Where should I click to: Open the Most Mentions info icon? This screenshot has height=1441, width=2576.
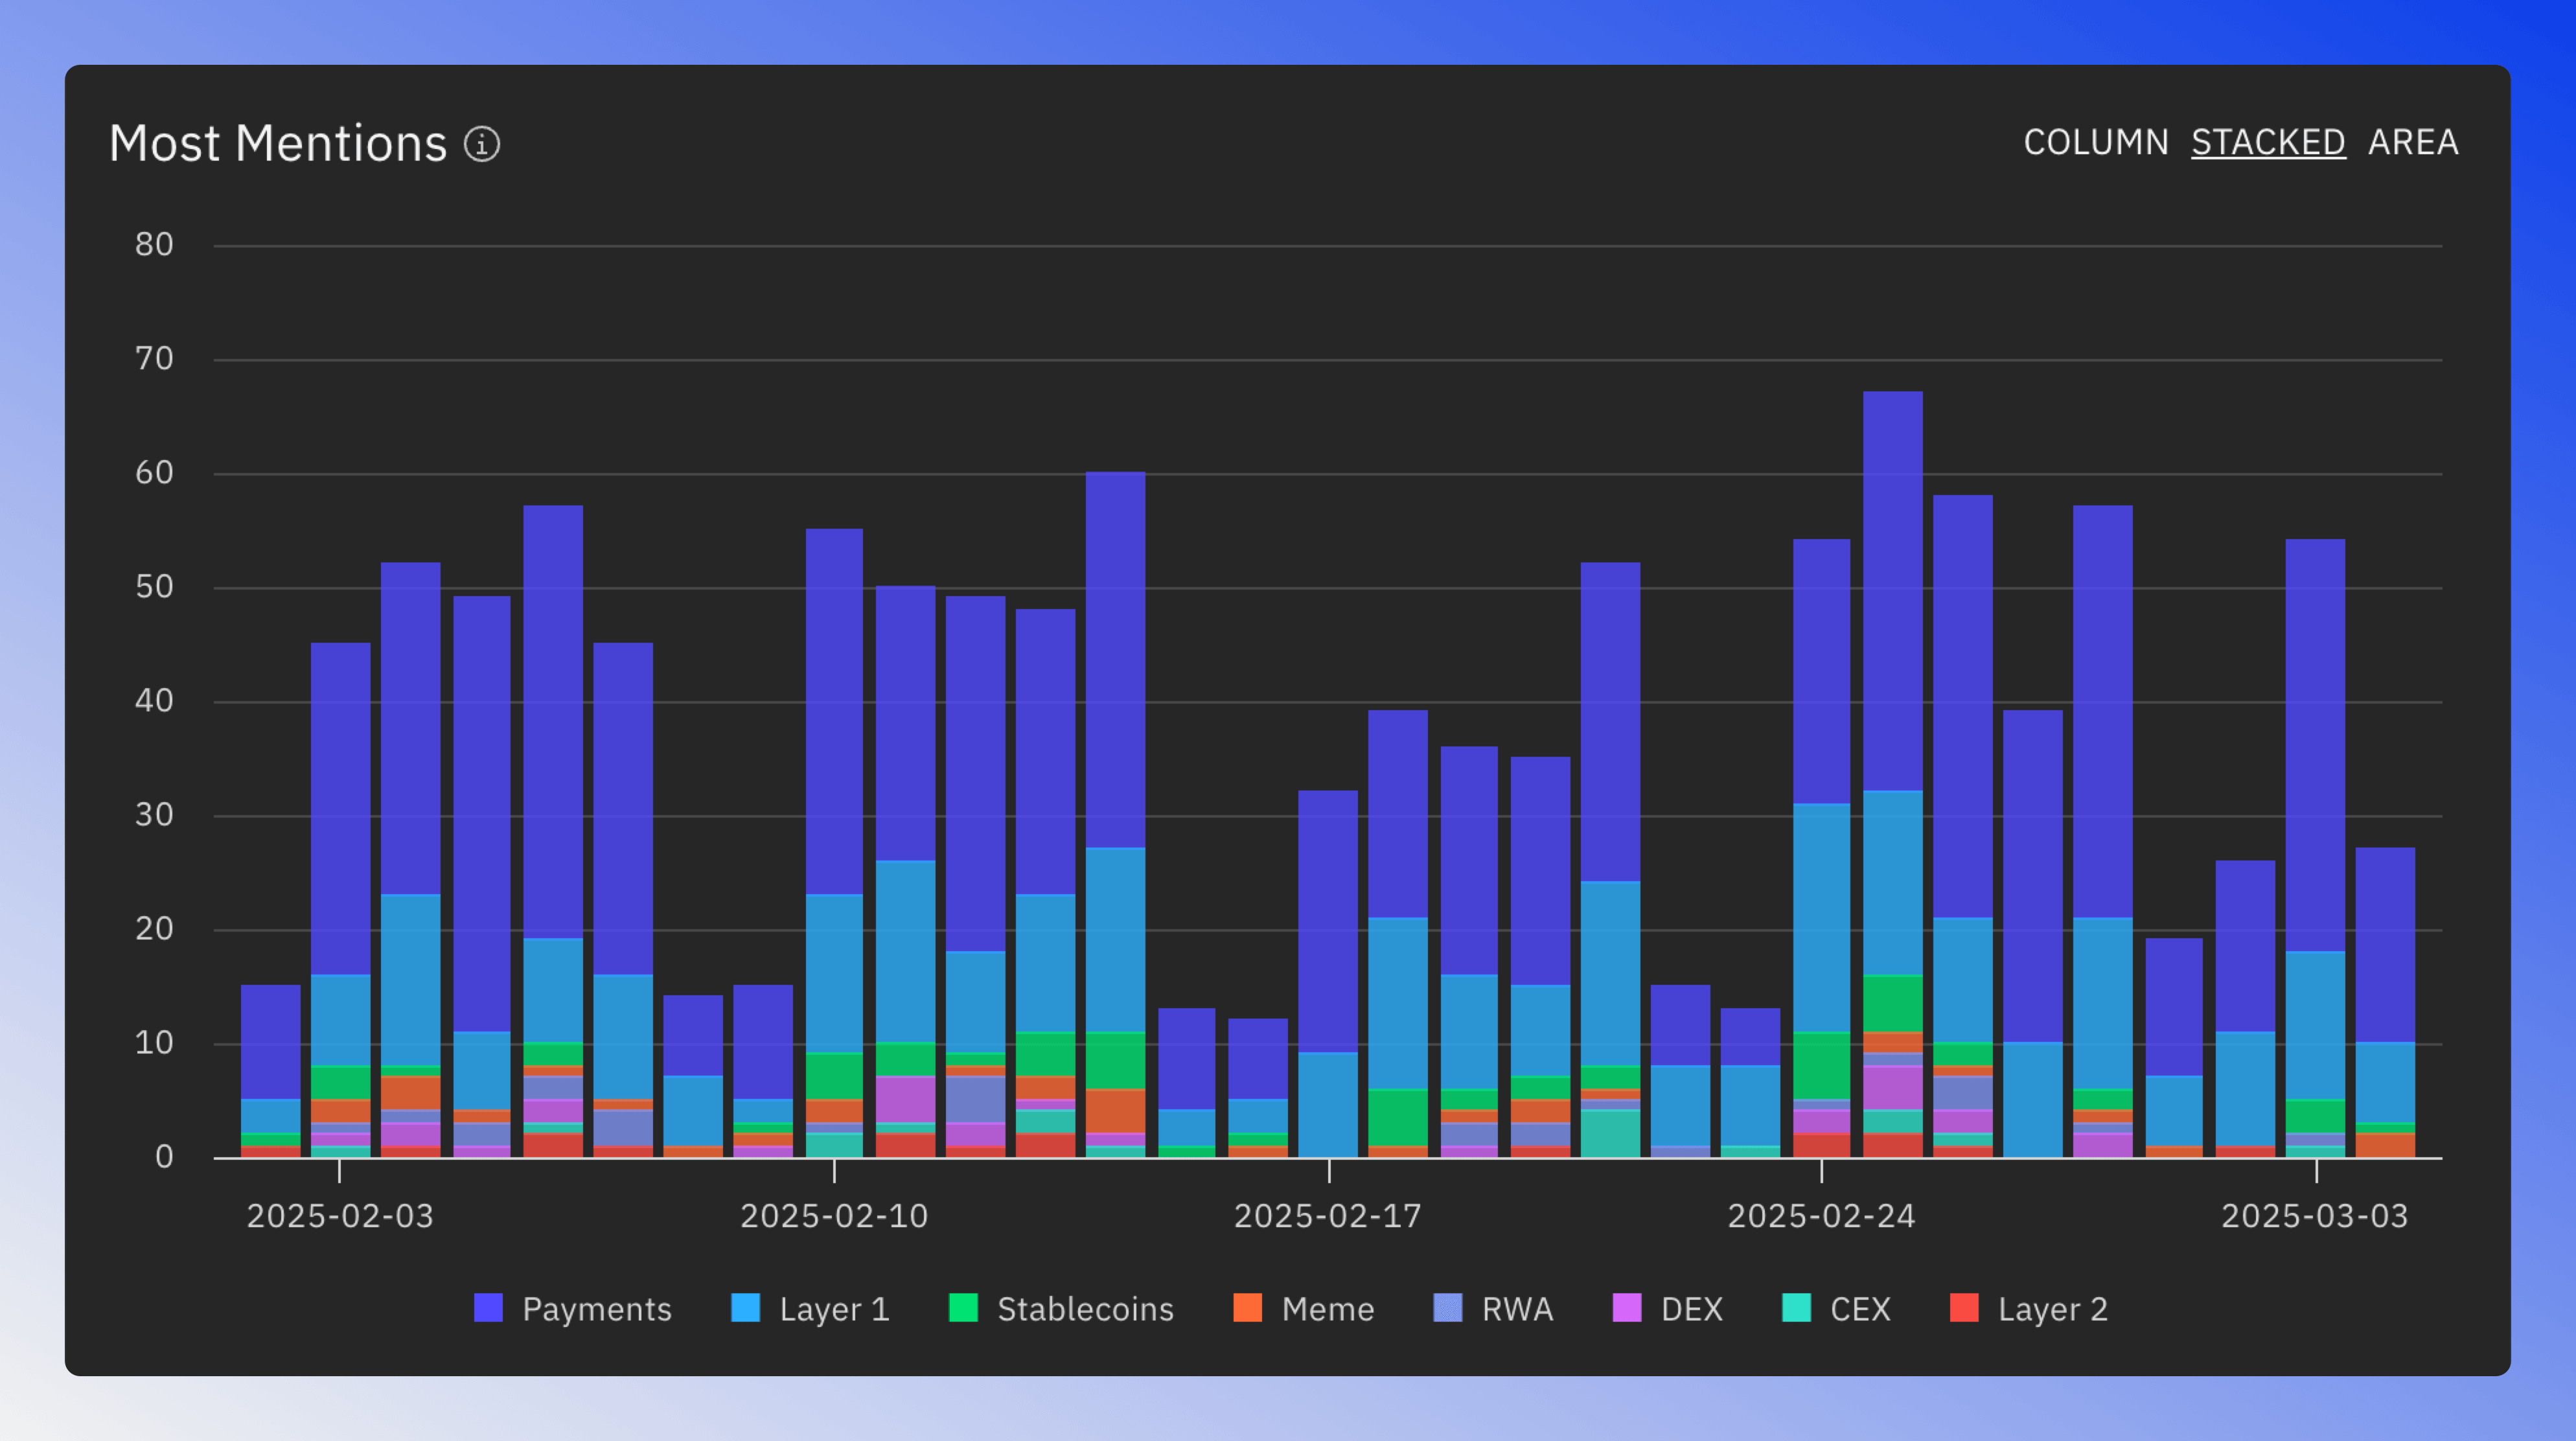click(482, 144)
